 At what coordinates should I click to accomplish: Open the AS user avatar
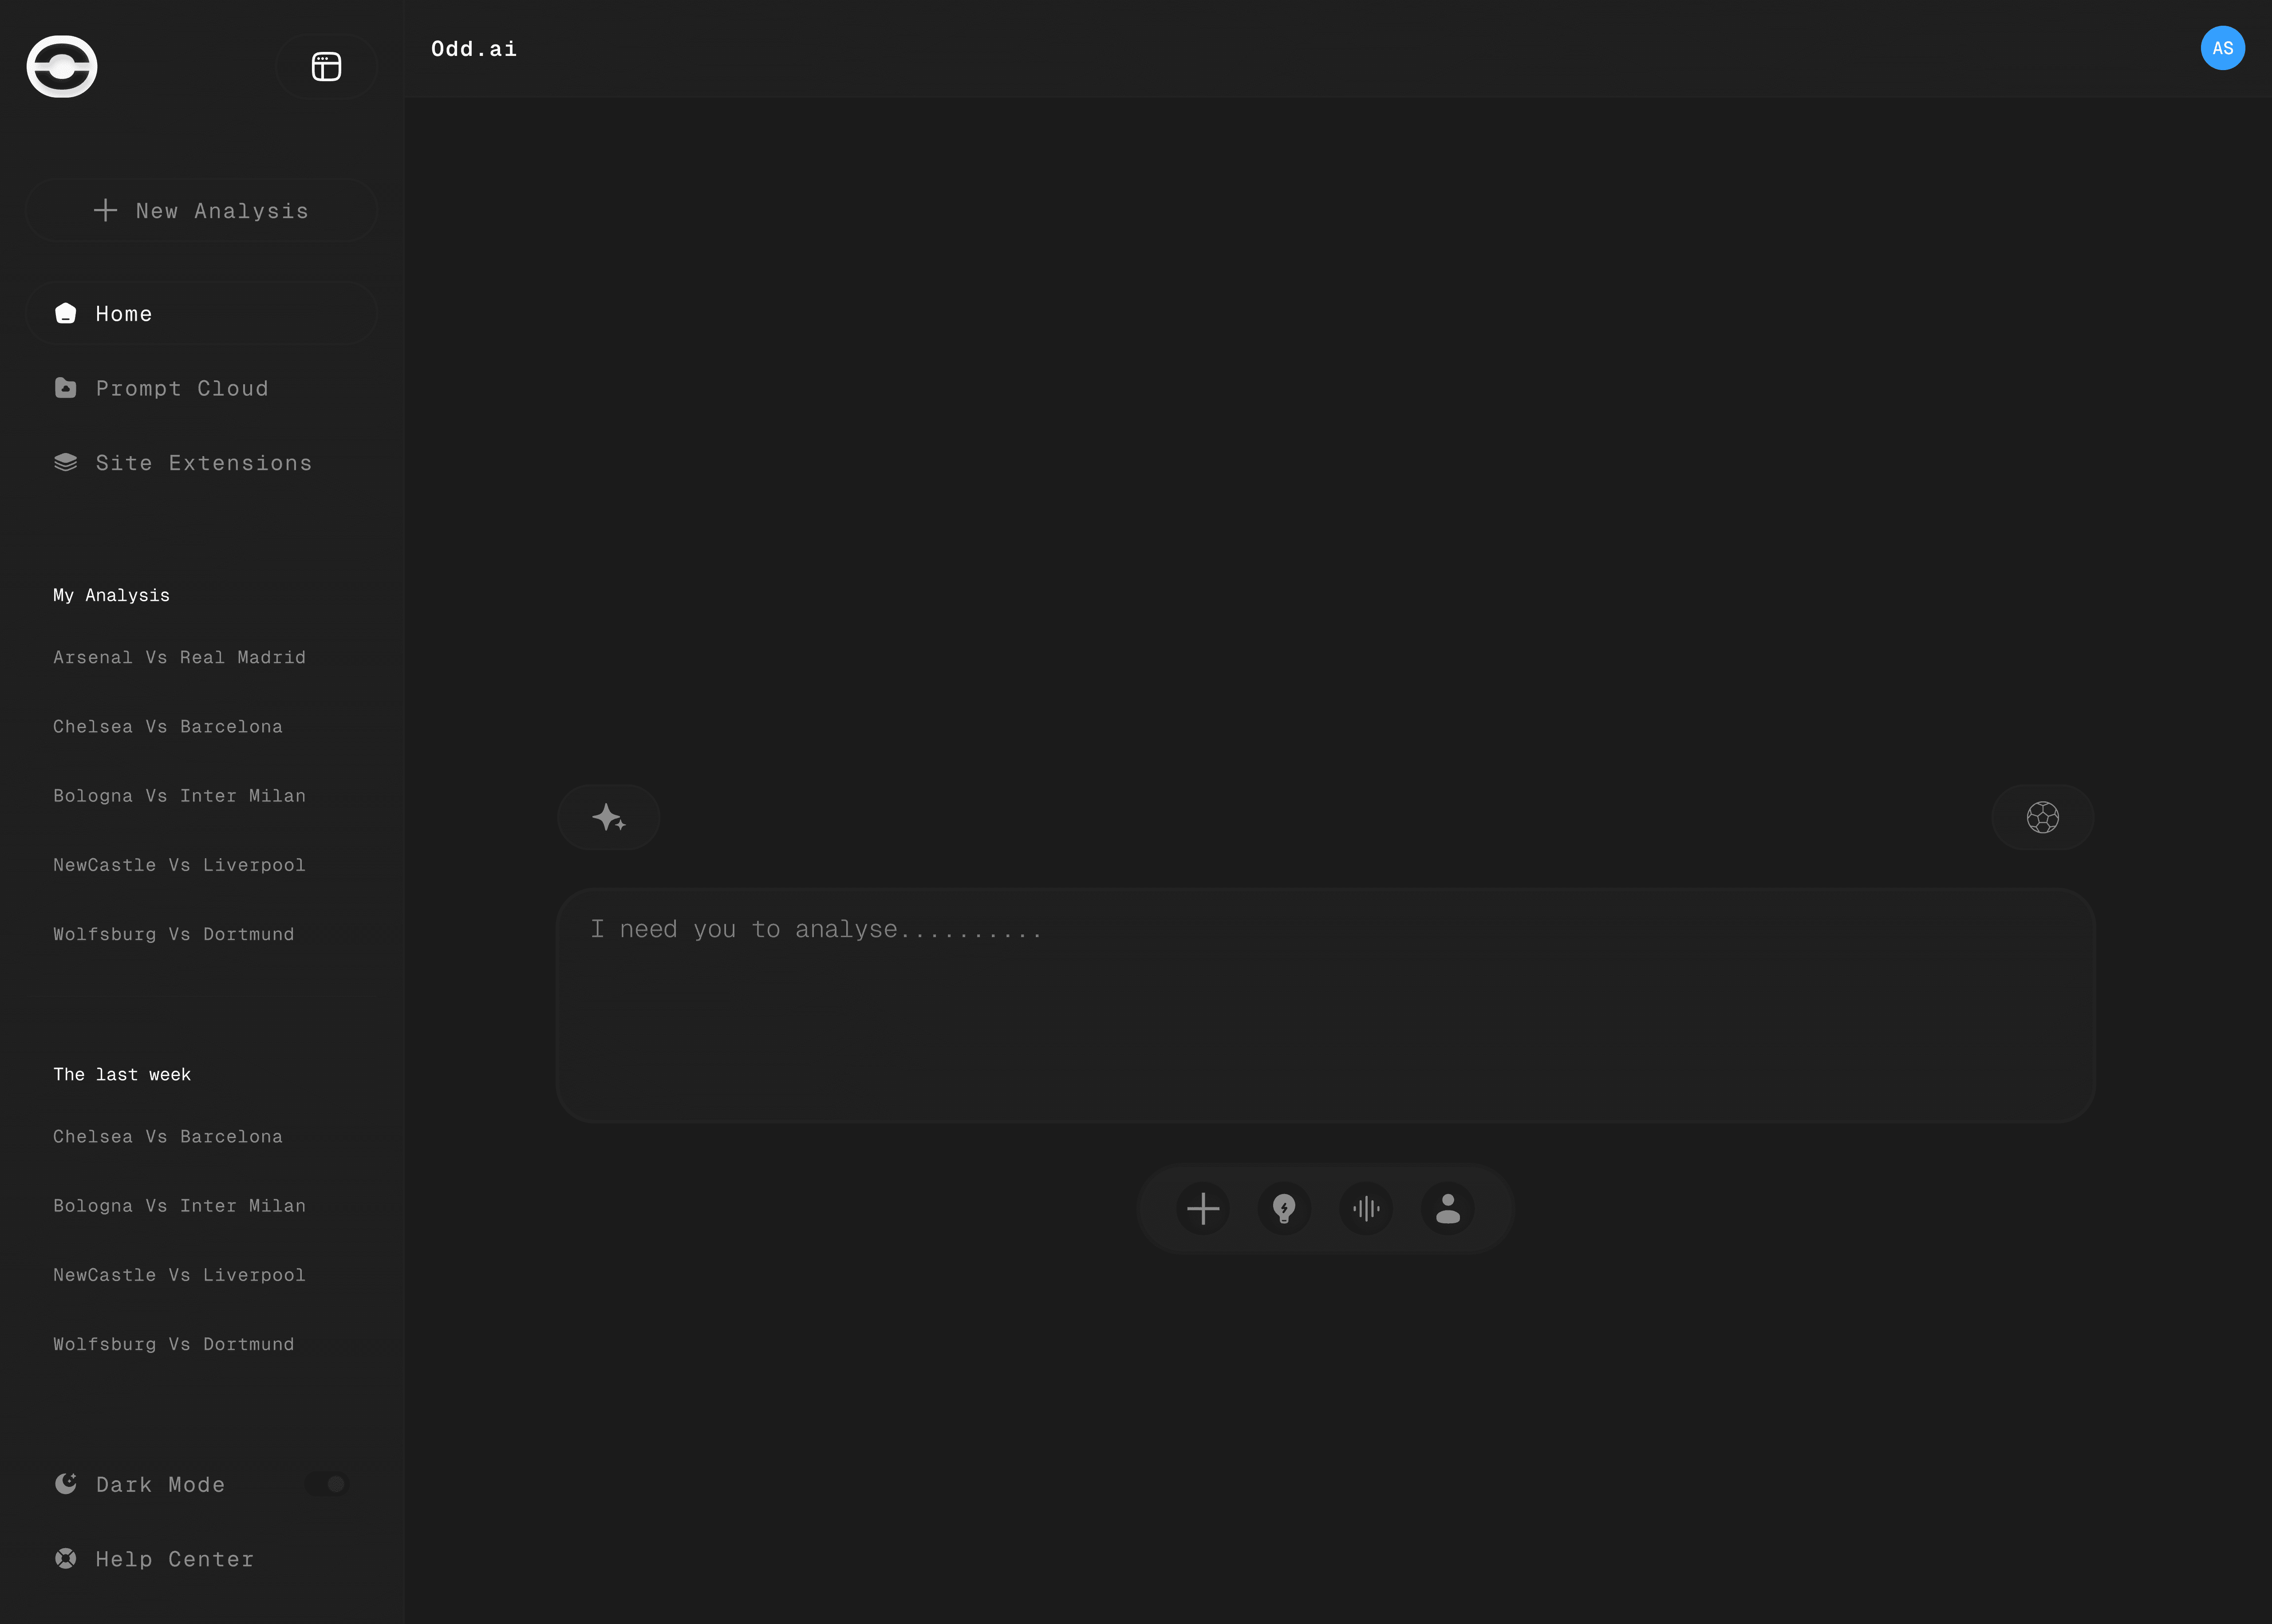pyautogui.click(x=2222, y=48)
